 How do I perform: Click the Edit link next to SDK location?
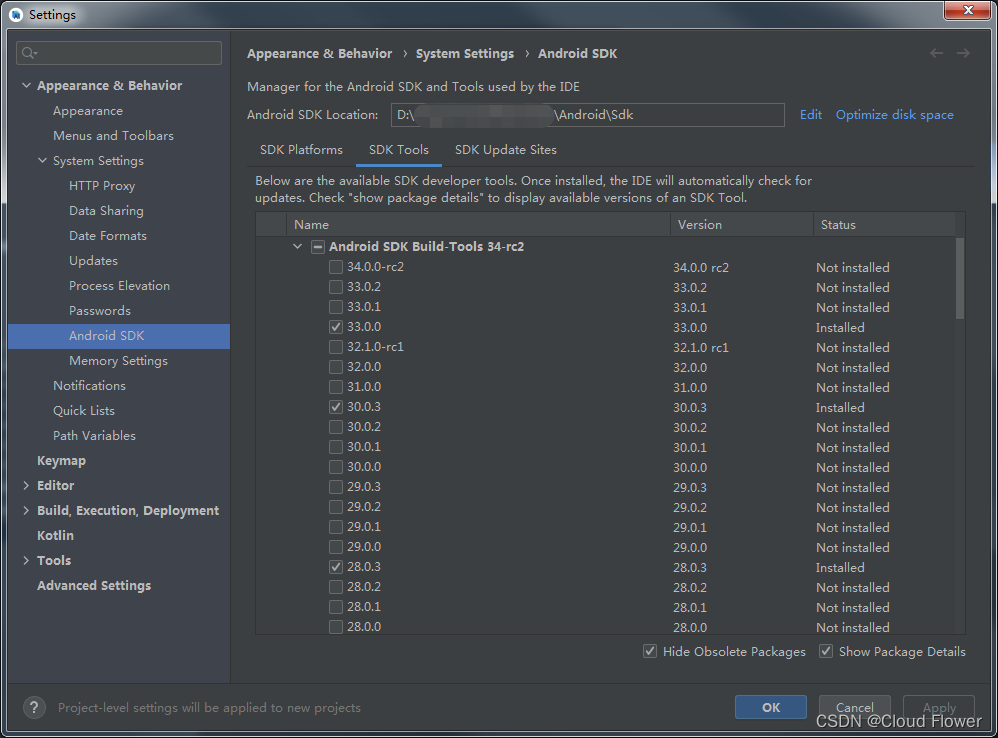[810, 115]
